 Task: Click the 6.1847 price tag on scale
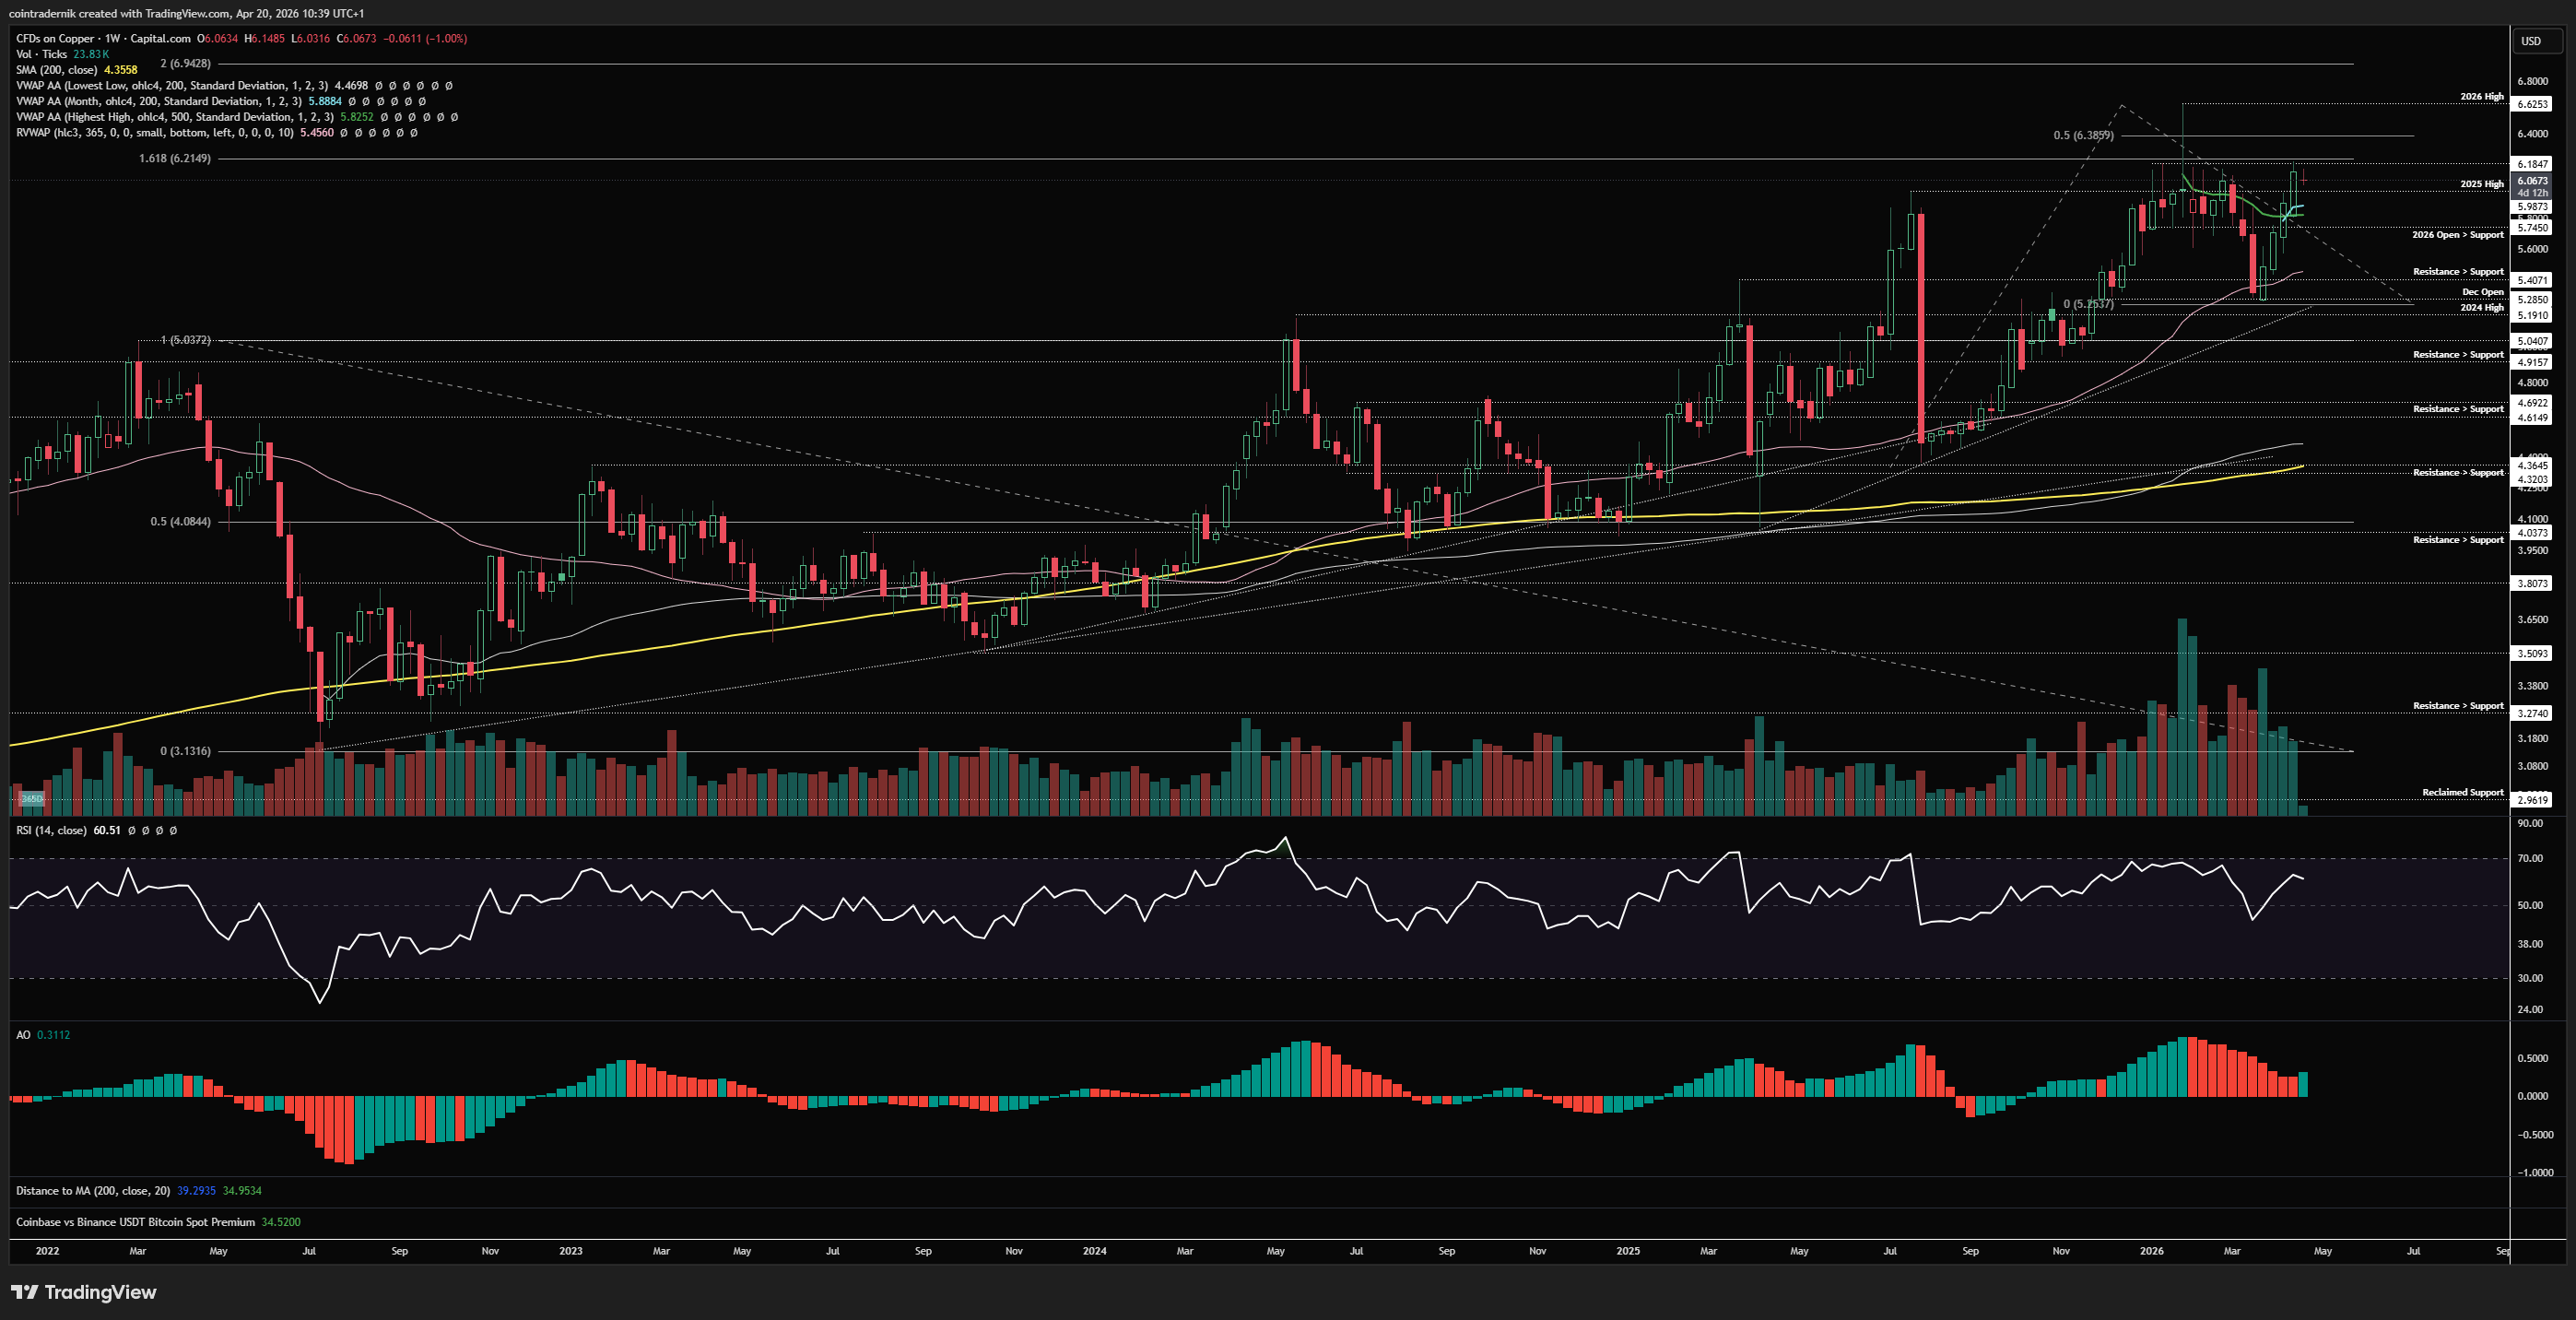pos(2532,164)
